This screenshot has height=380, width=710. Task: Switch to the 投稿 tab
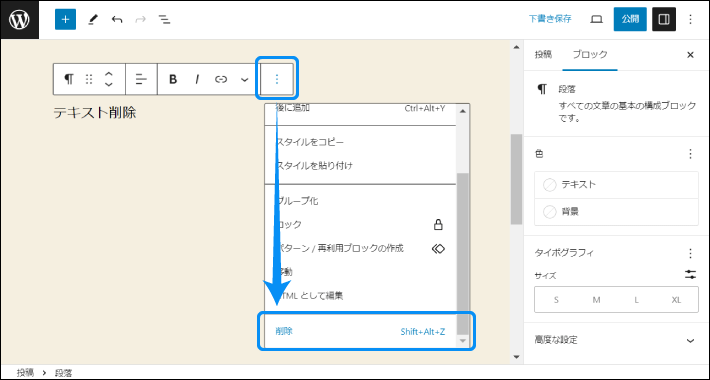(x=543, y=54)
